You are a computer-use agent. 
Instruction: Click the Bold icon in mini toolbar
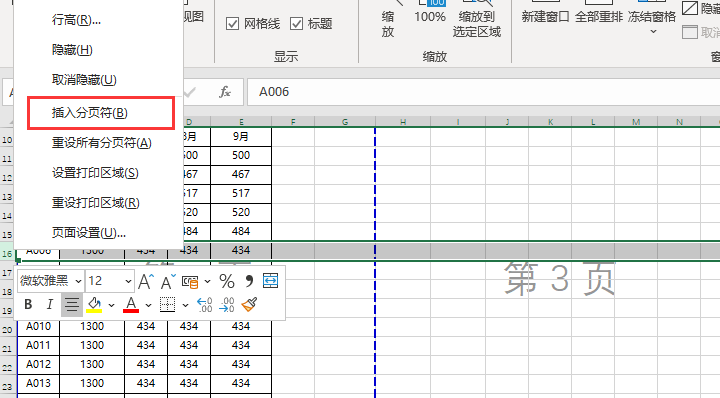pyautogui.click(x=28, y=304)
